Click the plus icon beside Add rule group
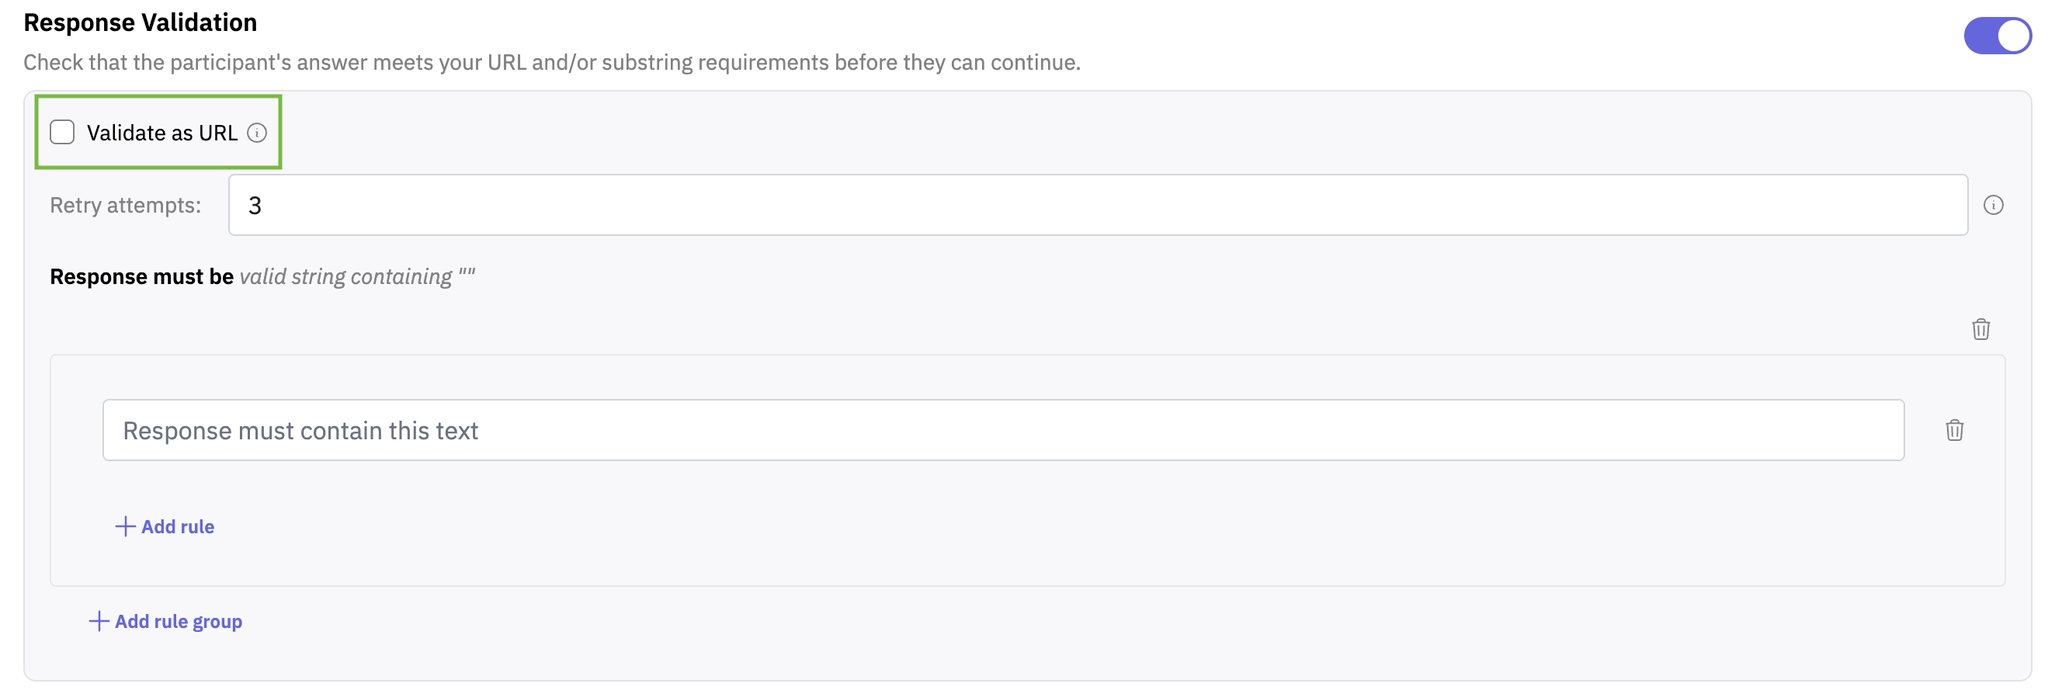2048x697 pixels. [98, 621]
